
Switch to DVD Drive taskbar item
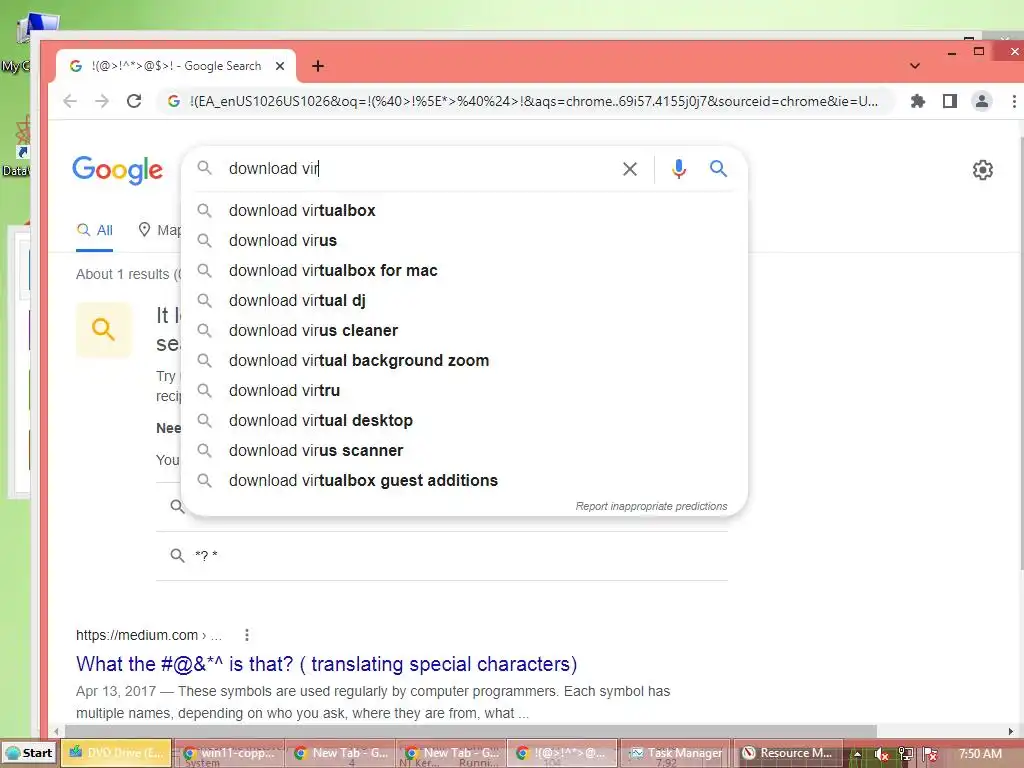[116, 753]
